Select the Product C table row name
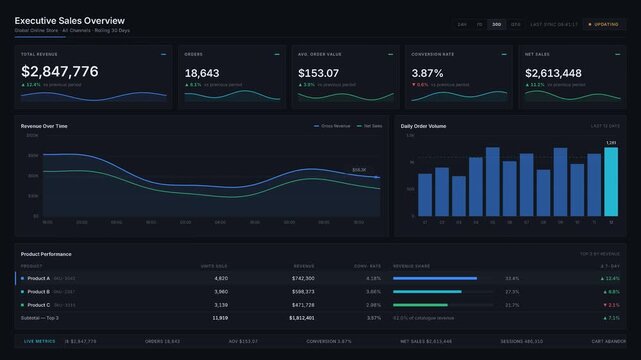The height and width of the screenshot is (360, 641). (x=39, y=305)
